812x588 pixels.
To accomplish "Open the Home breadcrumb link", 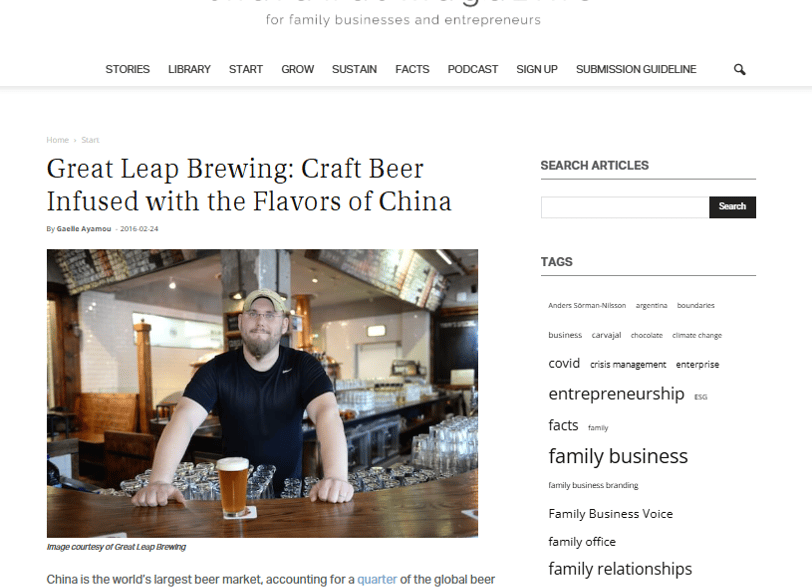I will tap(57, 140).
